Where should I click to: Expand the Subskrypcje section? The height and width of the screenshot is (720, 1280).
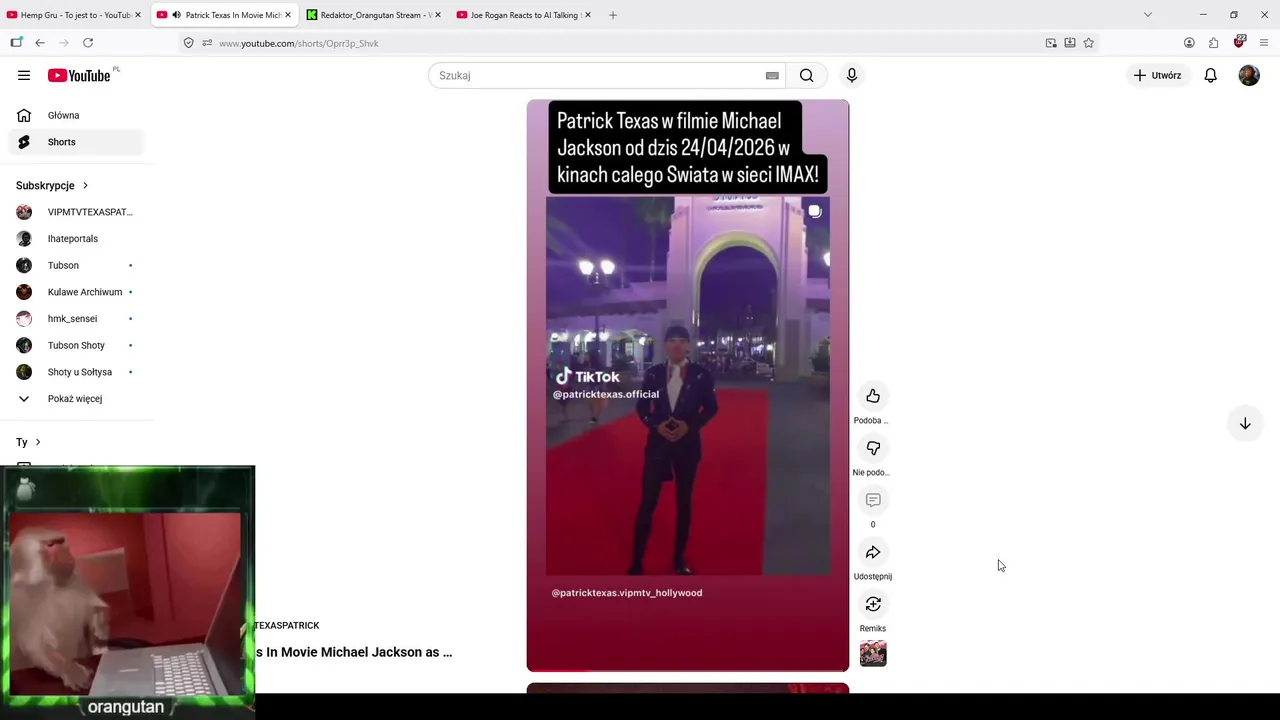[x=52, y=186]
